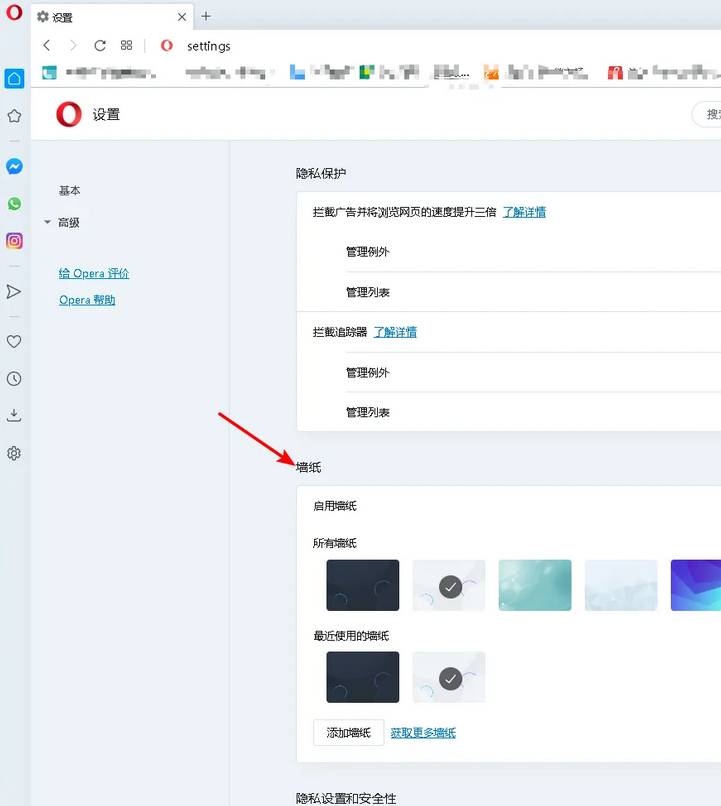Select 基本 in settings sidebar

69,191
